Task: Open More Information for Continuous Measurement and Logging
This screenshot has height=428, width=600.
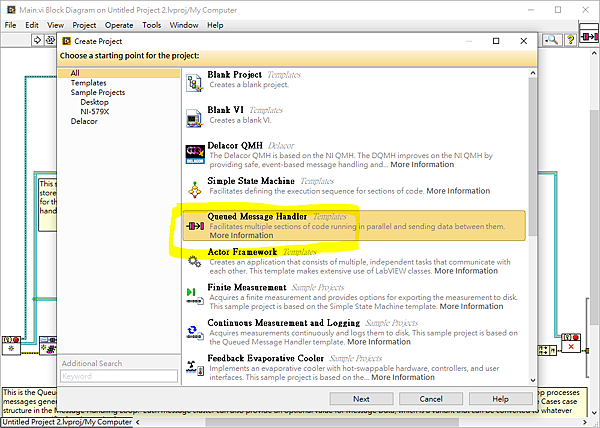Action: [x=379, y=342]
